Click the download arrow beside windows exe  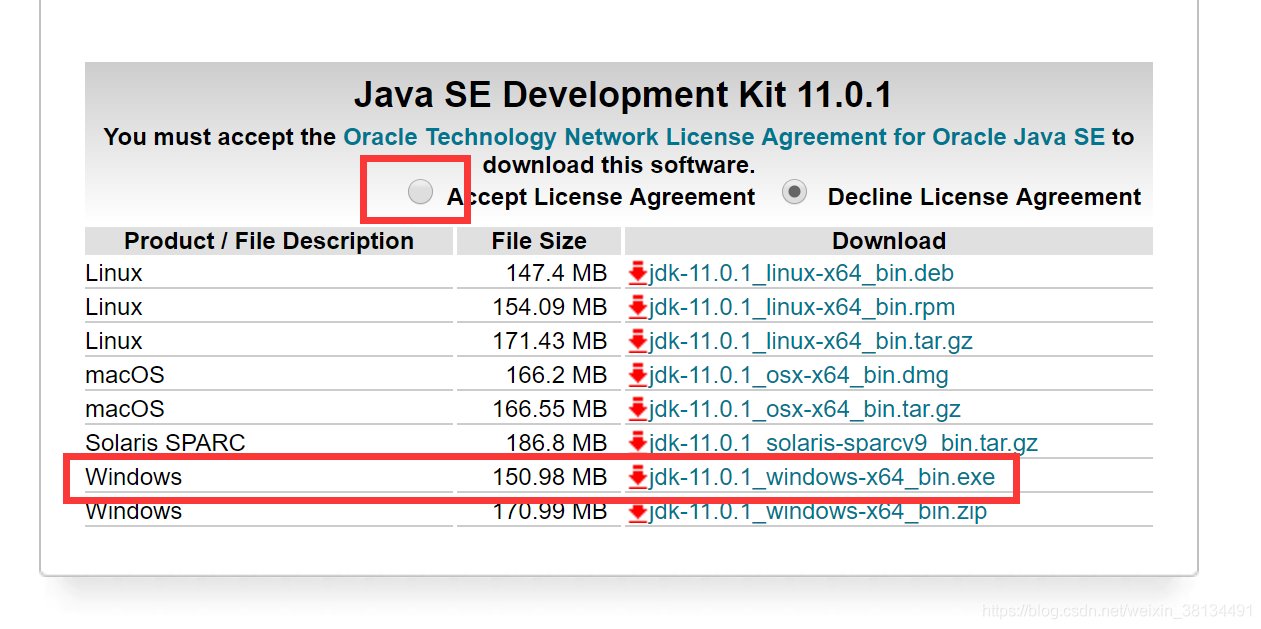pyautogui.click(x=637, y=477)
